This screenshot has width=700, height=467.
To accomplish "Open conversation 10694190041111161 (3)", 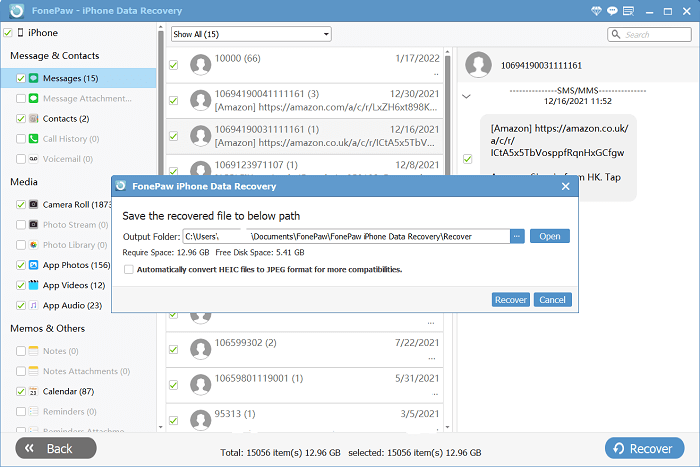I will click(x=304, y=100).
